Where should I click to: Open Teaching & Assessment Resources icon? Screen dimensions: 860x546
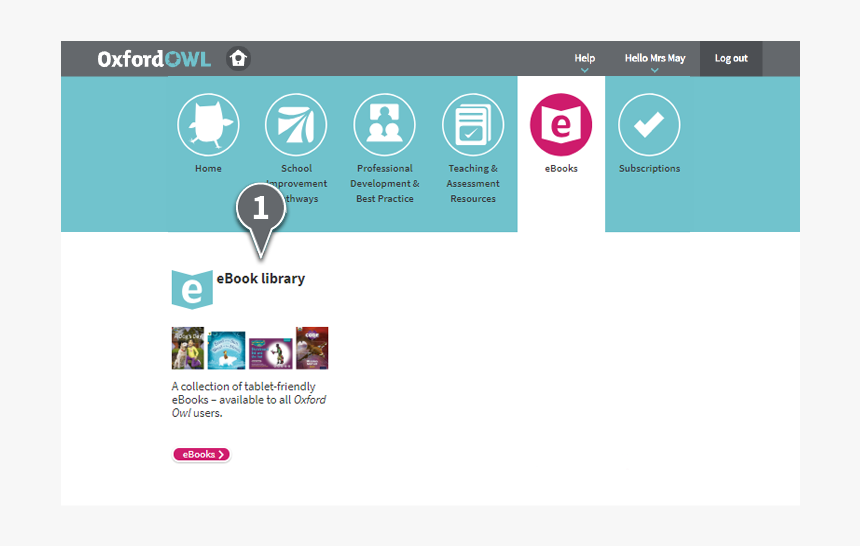point(473,125)
